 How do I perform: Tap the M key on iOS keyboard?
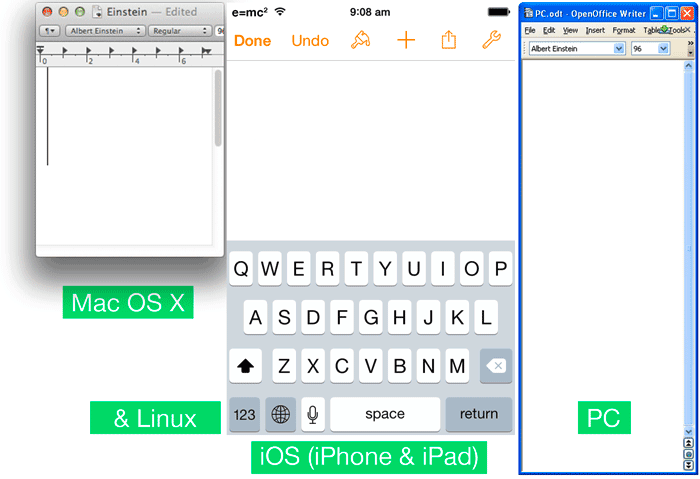pyautogui.click(x=457, y=366)
